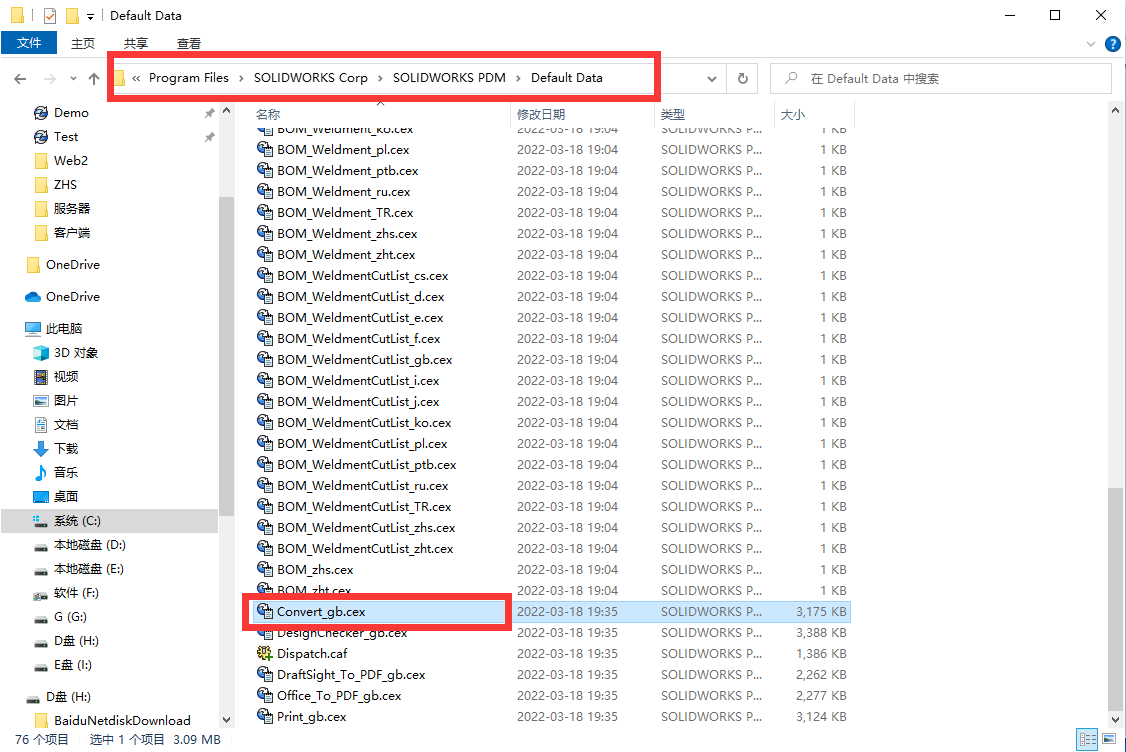Switch to the 主页 ribbon tab
Screen dimensions: 1126x752
[83, 43]
